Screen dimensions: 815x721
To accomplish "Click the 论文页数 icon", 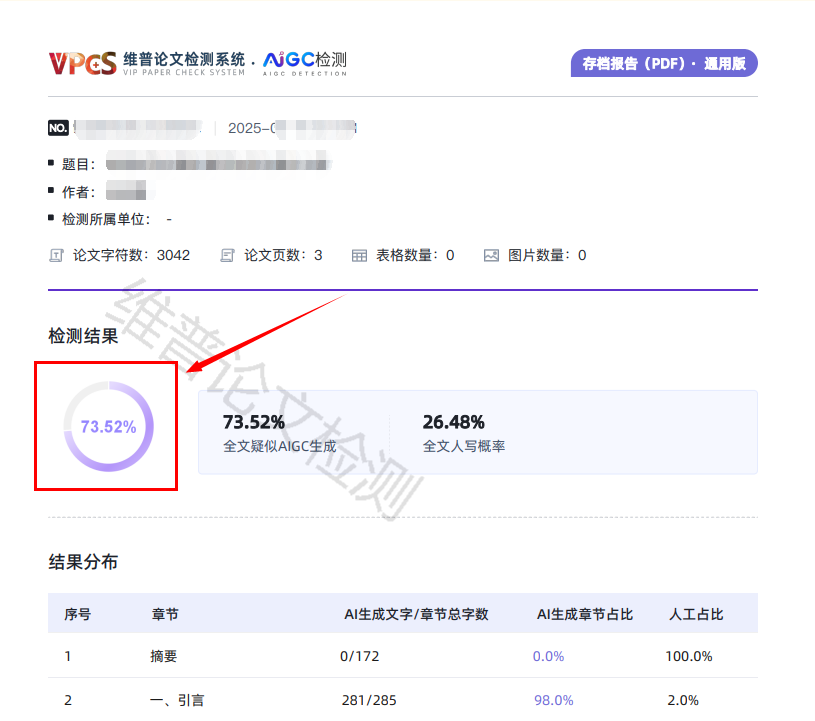I will [227, 255].
